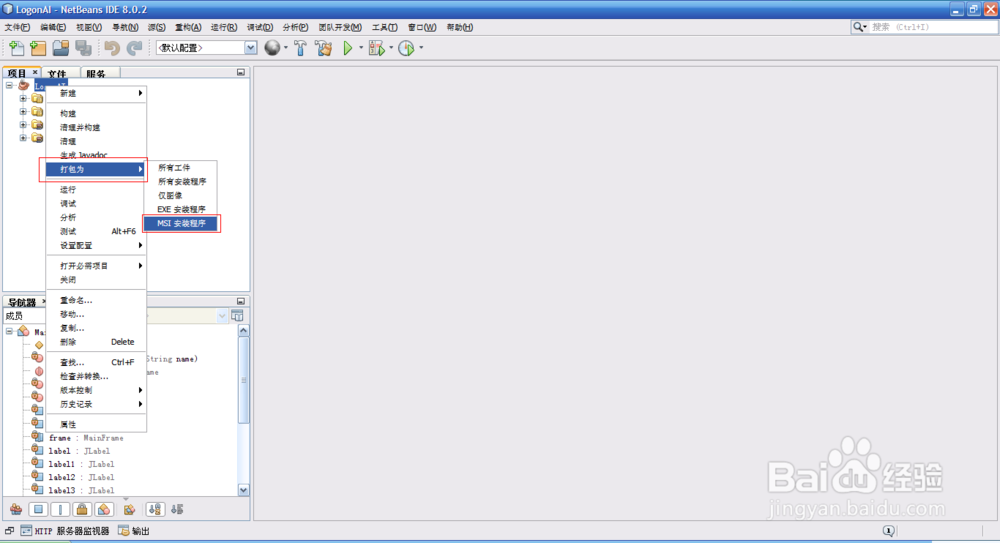This screenshot has height=543, width=1000.
Task: Open the 新建 submenu in context menu
Action: click(x=96, y=93)
